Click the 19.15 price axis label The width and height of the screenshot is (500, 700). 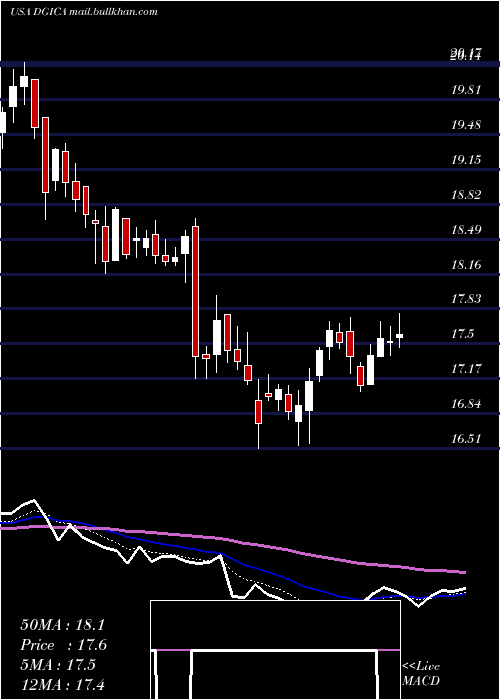point(466,160)
